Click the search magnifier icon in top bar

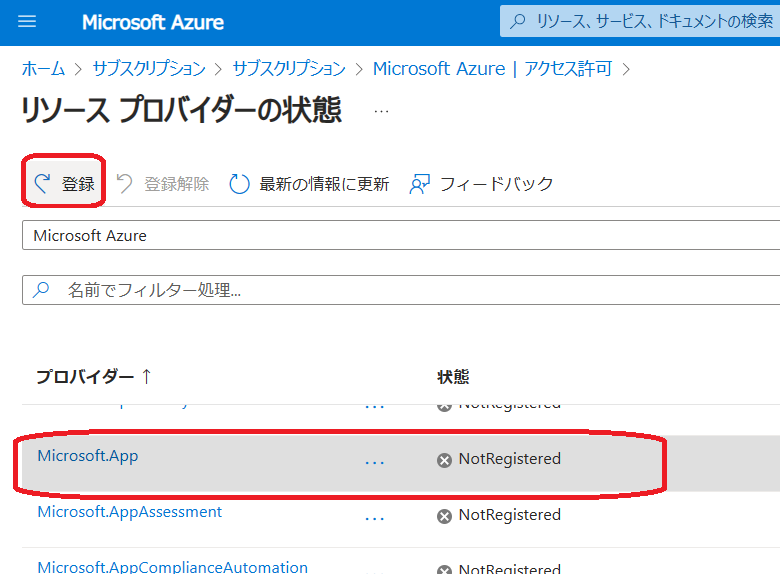tap(518, 21)
